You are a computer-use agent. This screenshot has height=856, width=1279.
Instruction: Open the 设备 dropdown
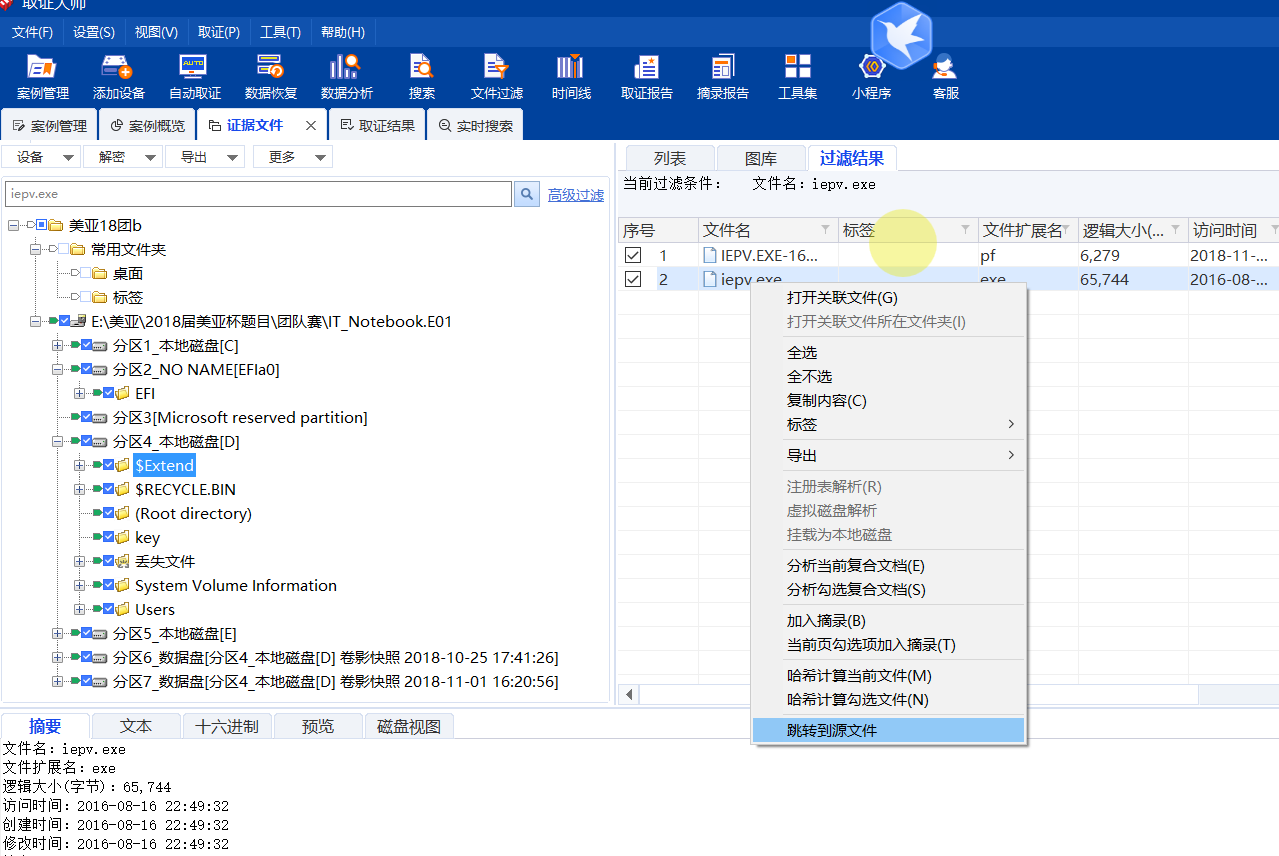point(42,157)
